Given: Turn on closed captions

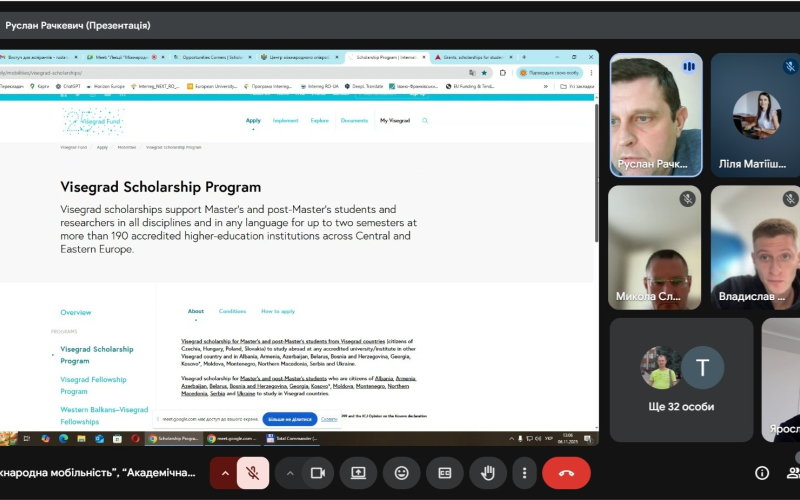Looking at the screenshot, I should 445,472.
